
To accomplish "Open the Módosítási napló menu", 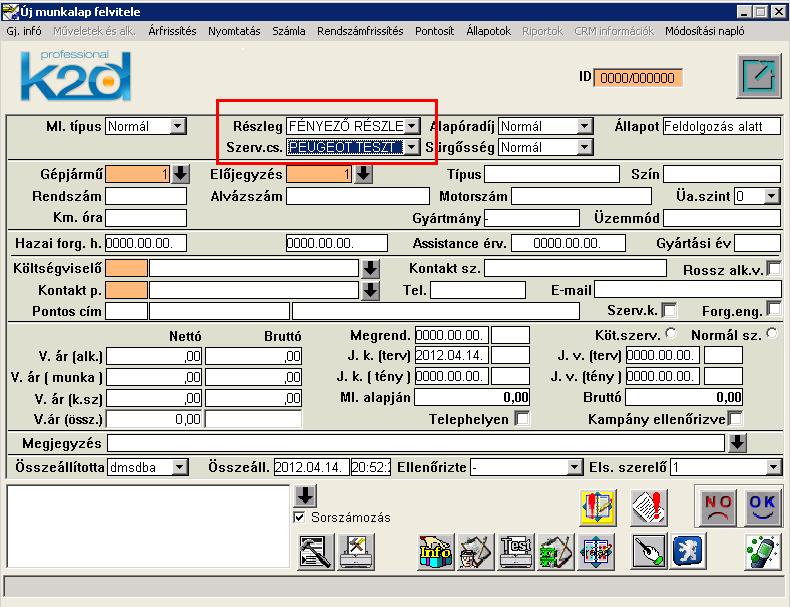I will tap(705, 31).
